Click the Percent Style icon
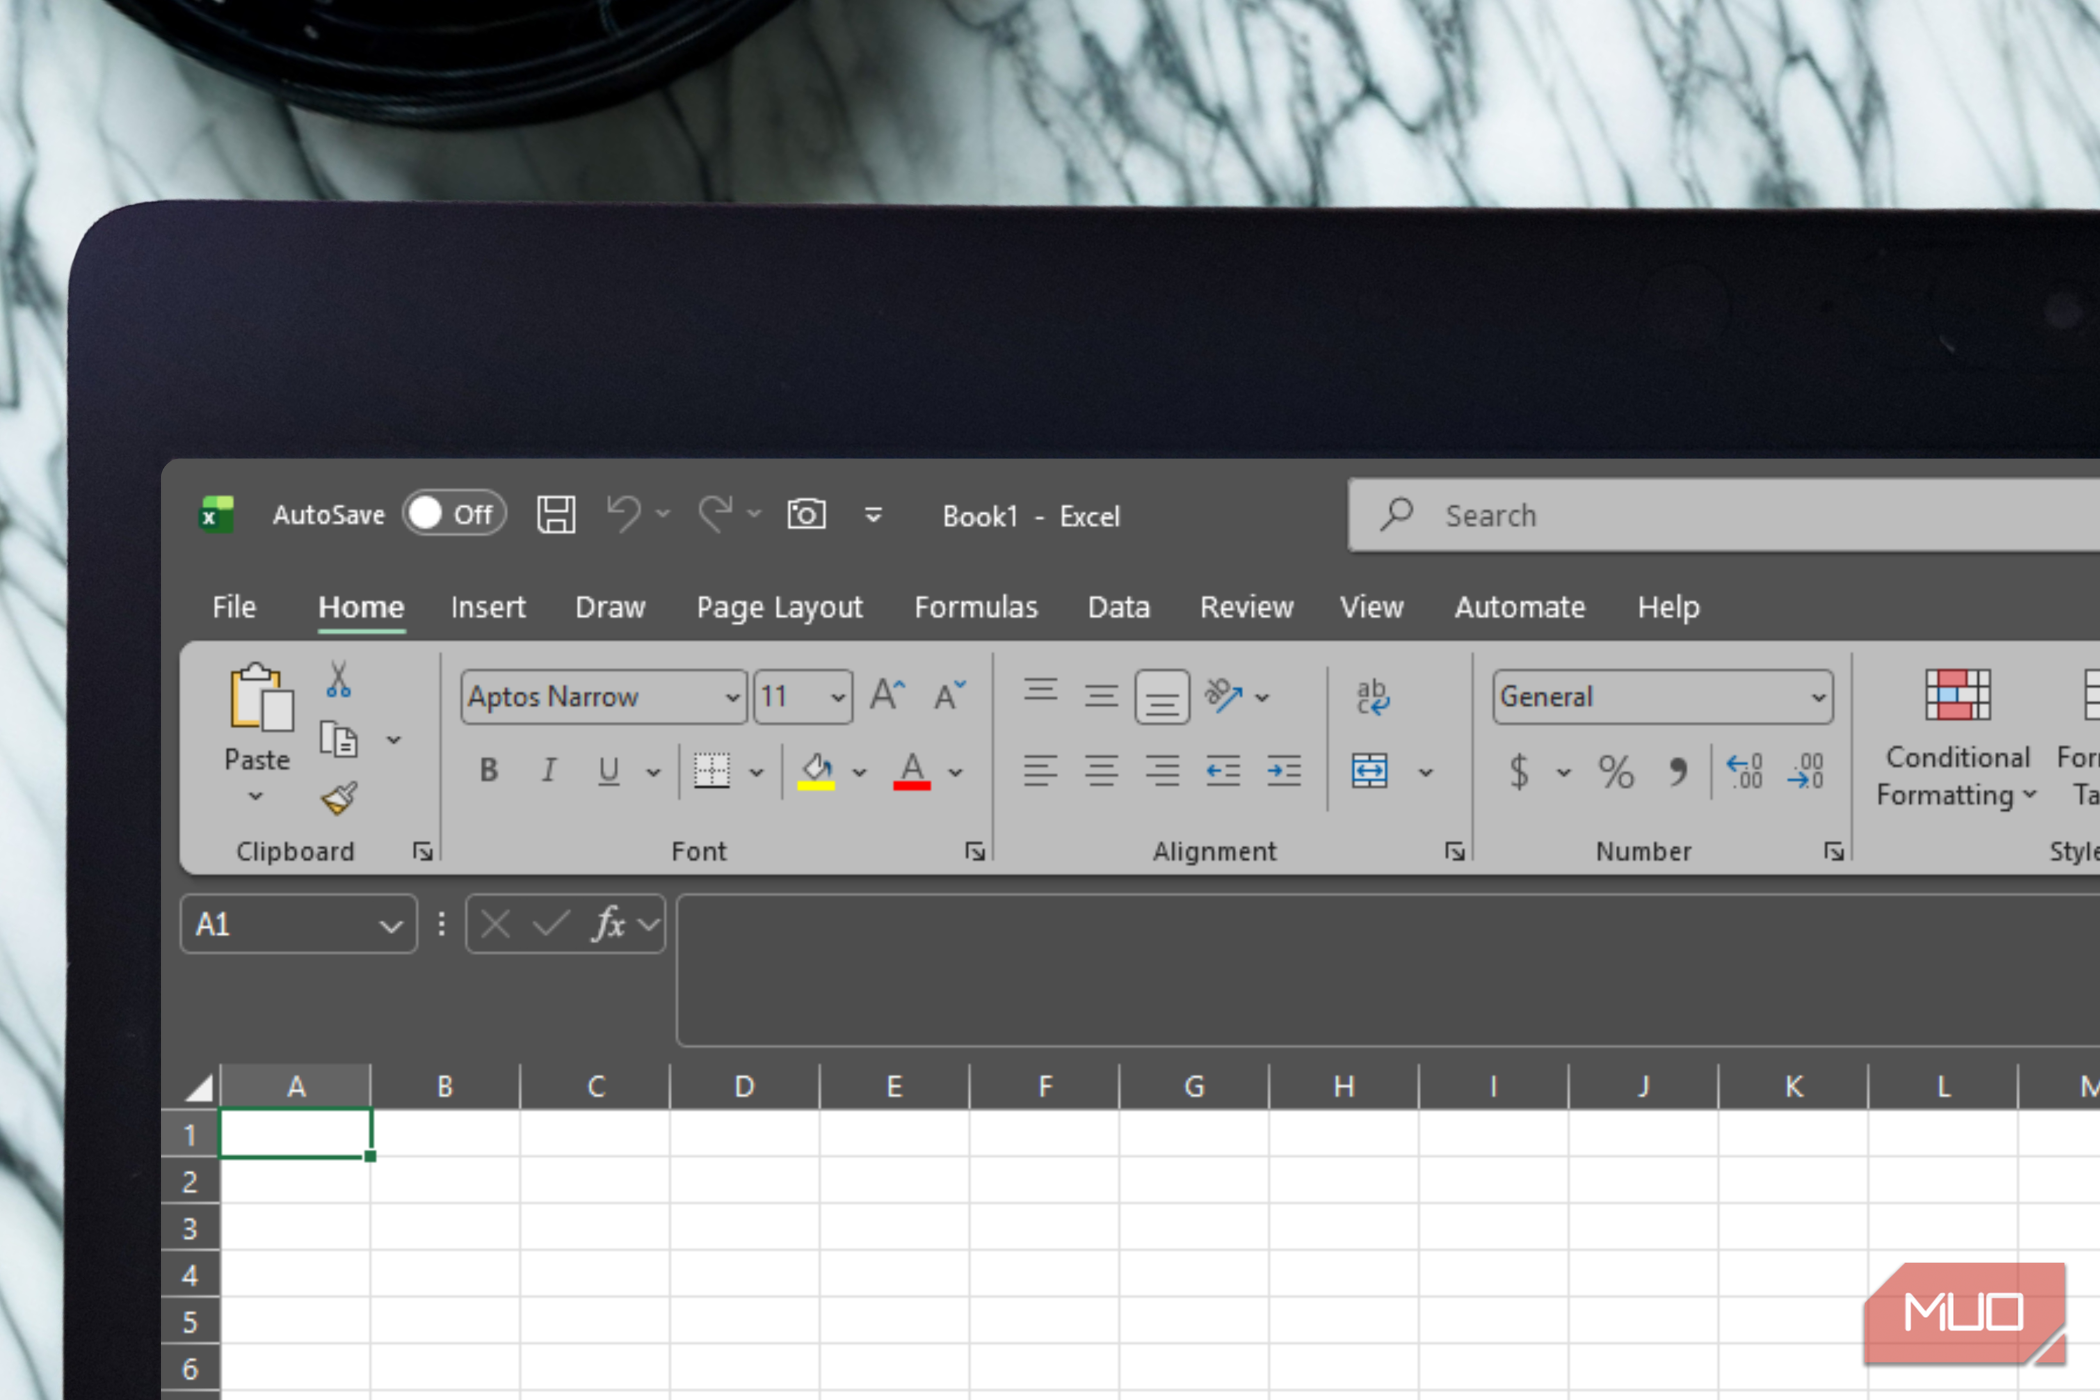This screenshot has width=2100, height=1400. click(1616, 771)
